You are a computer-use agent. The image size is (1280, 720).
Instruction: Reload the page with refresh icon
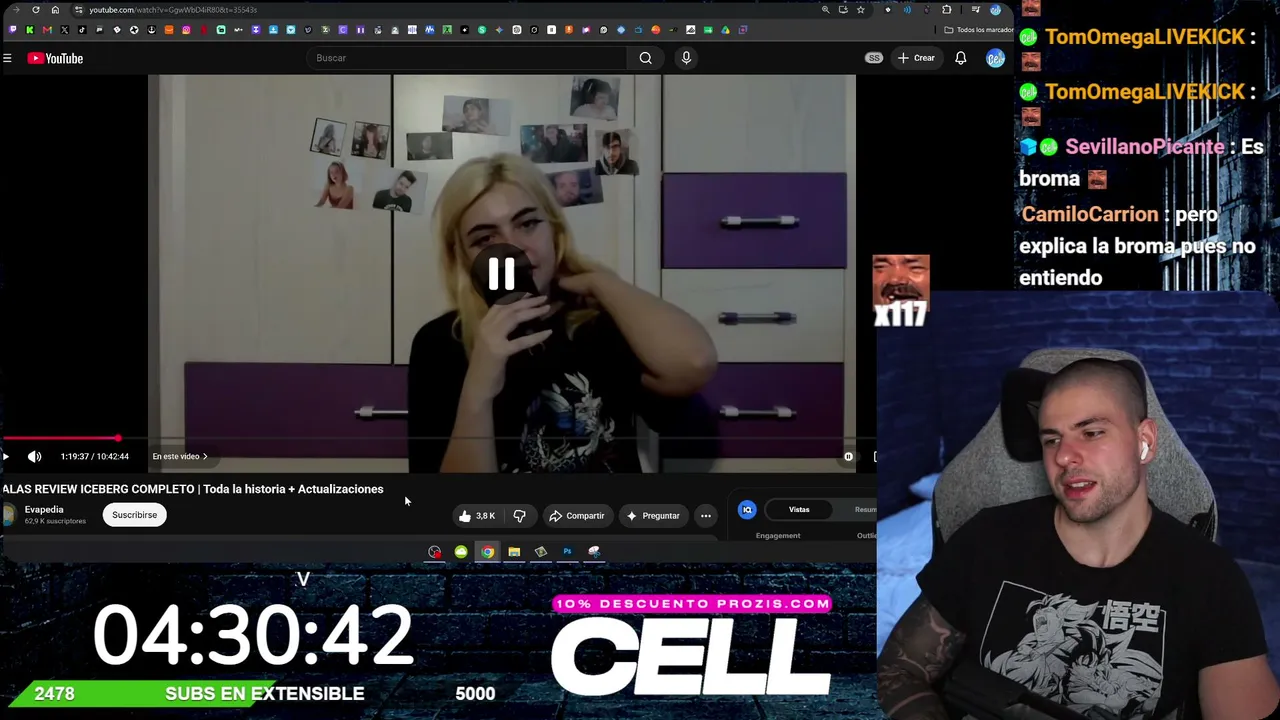(36, 10)
